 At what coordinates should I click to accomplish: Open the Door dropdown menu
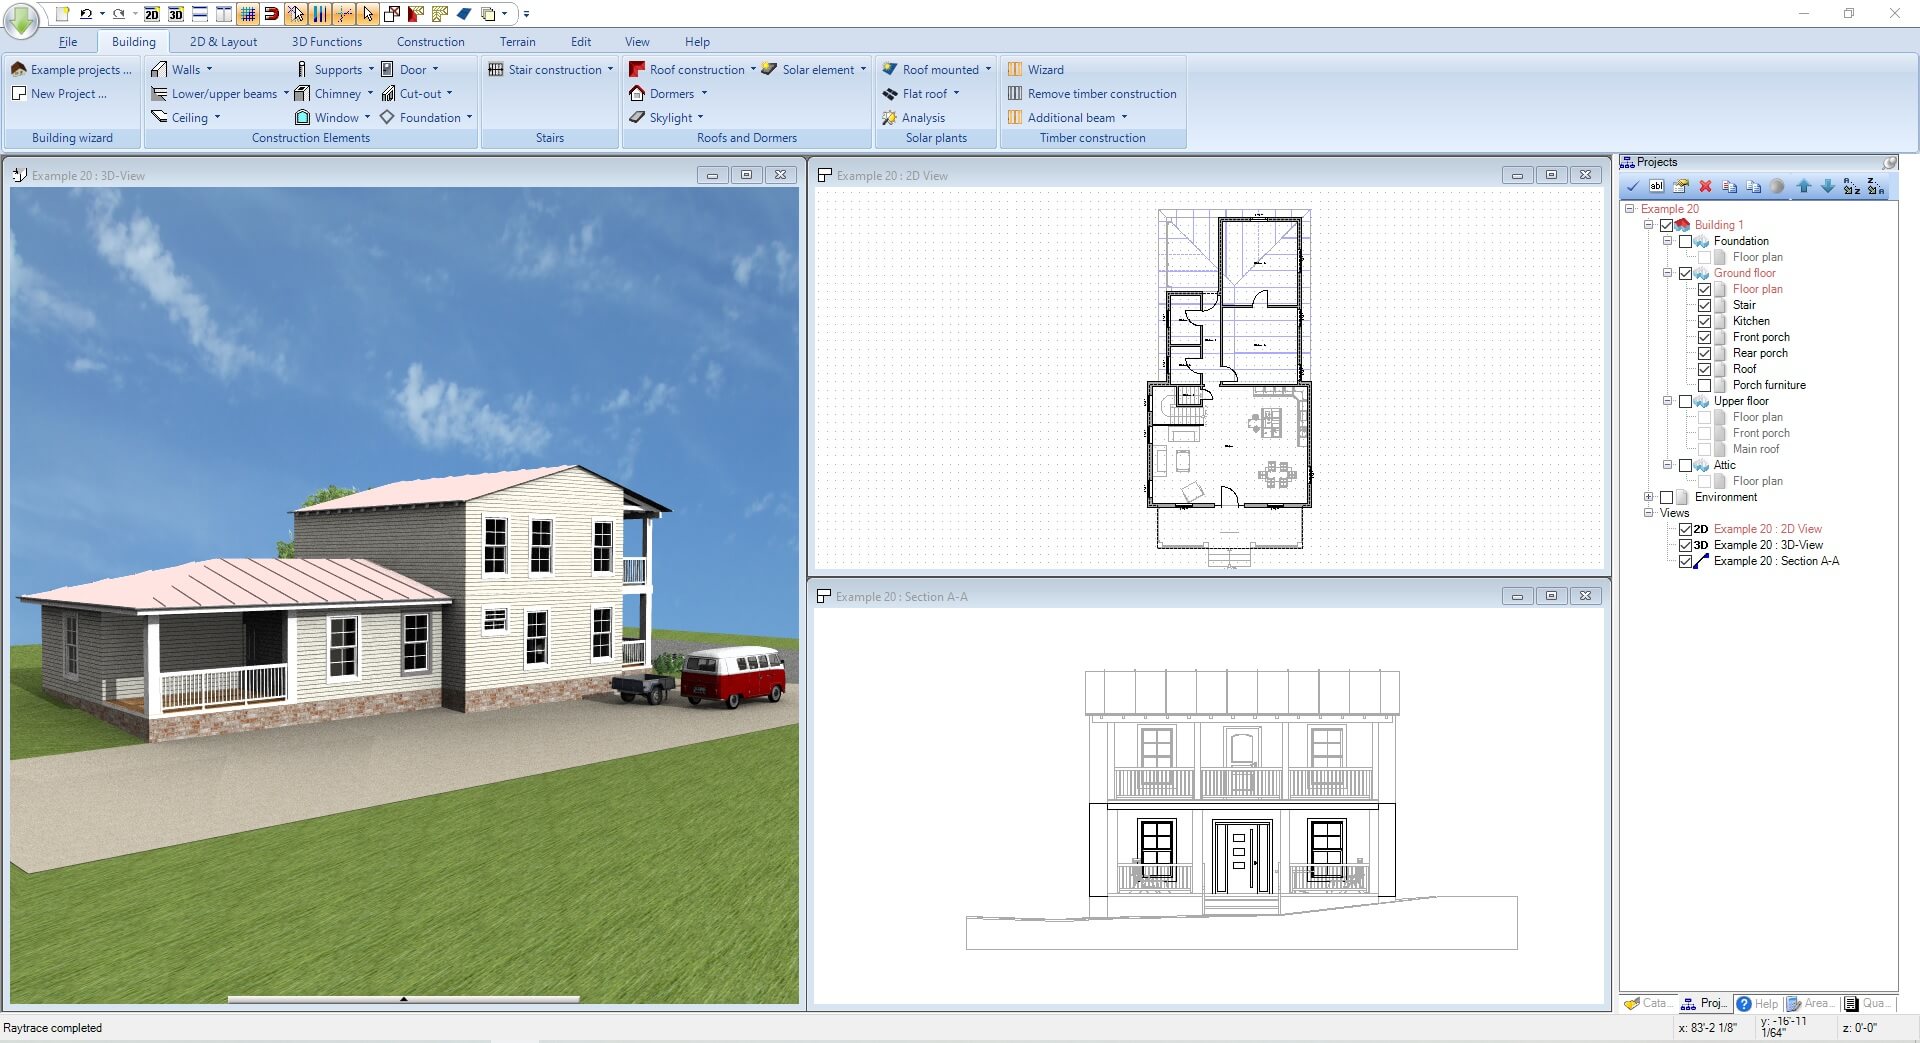click(434, 69)
